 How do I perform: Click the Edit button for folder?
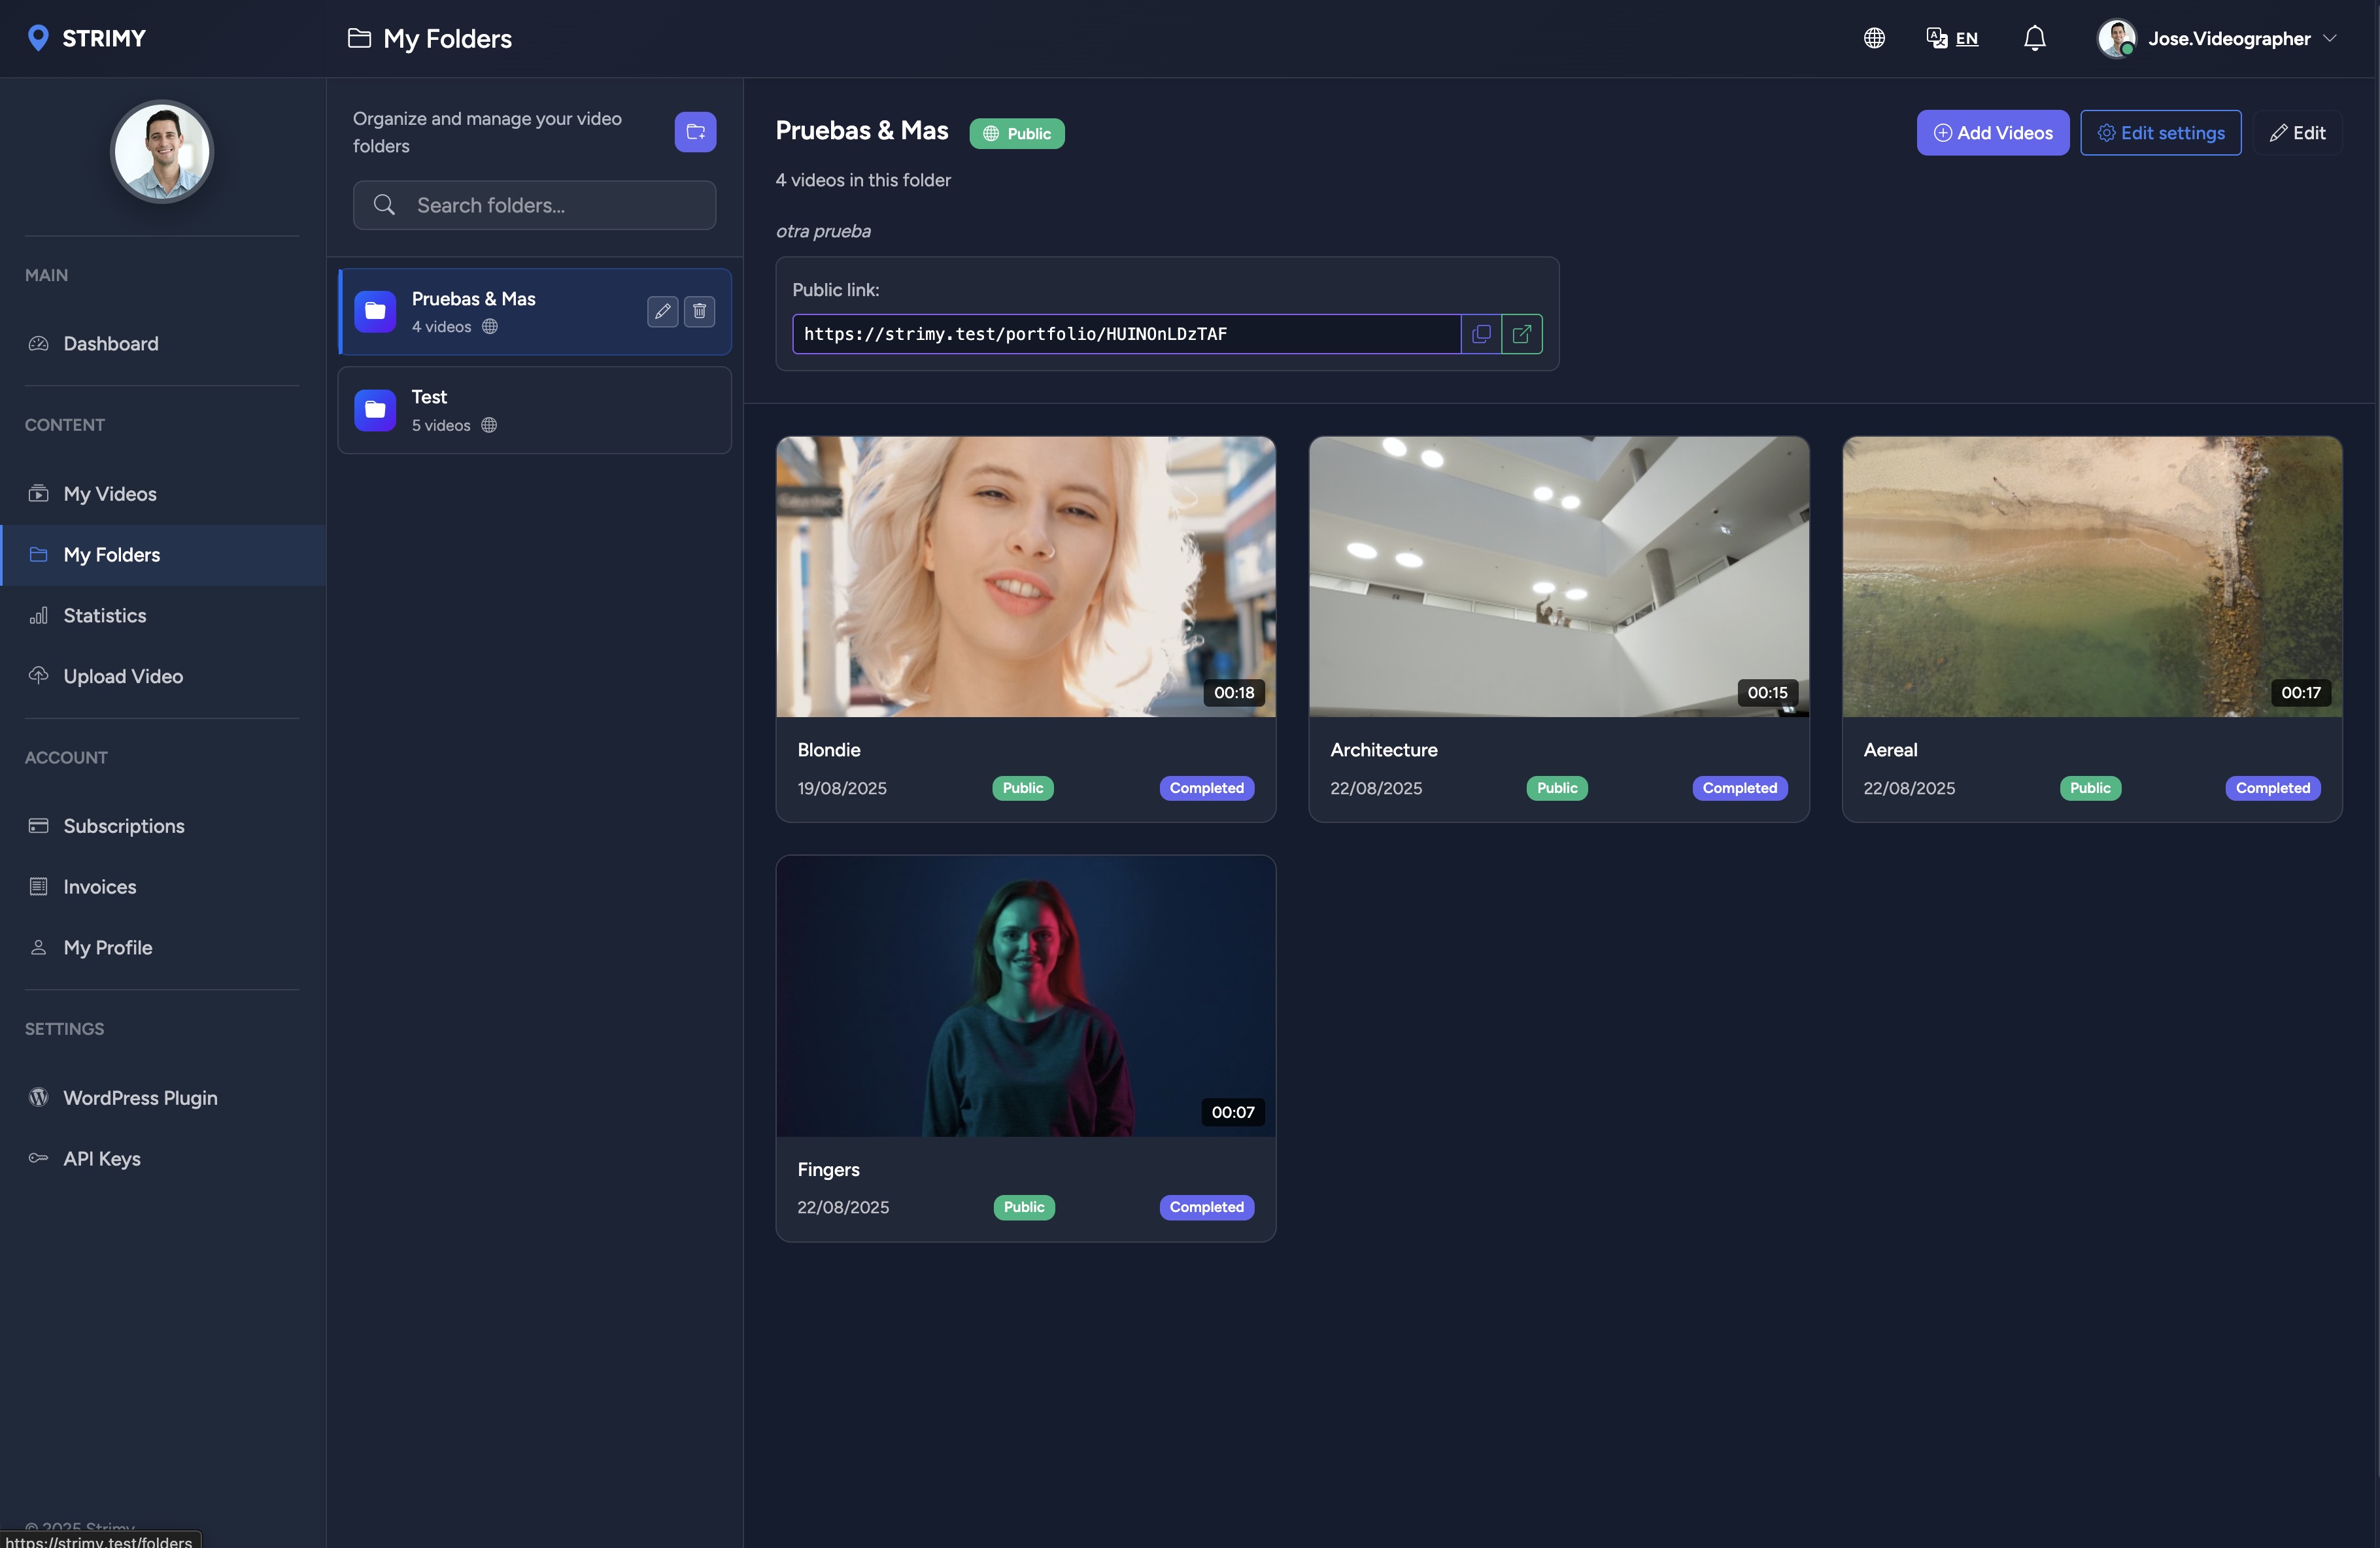point(2297,133)
